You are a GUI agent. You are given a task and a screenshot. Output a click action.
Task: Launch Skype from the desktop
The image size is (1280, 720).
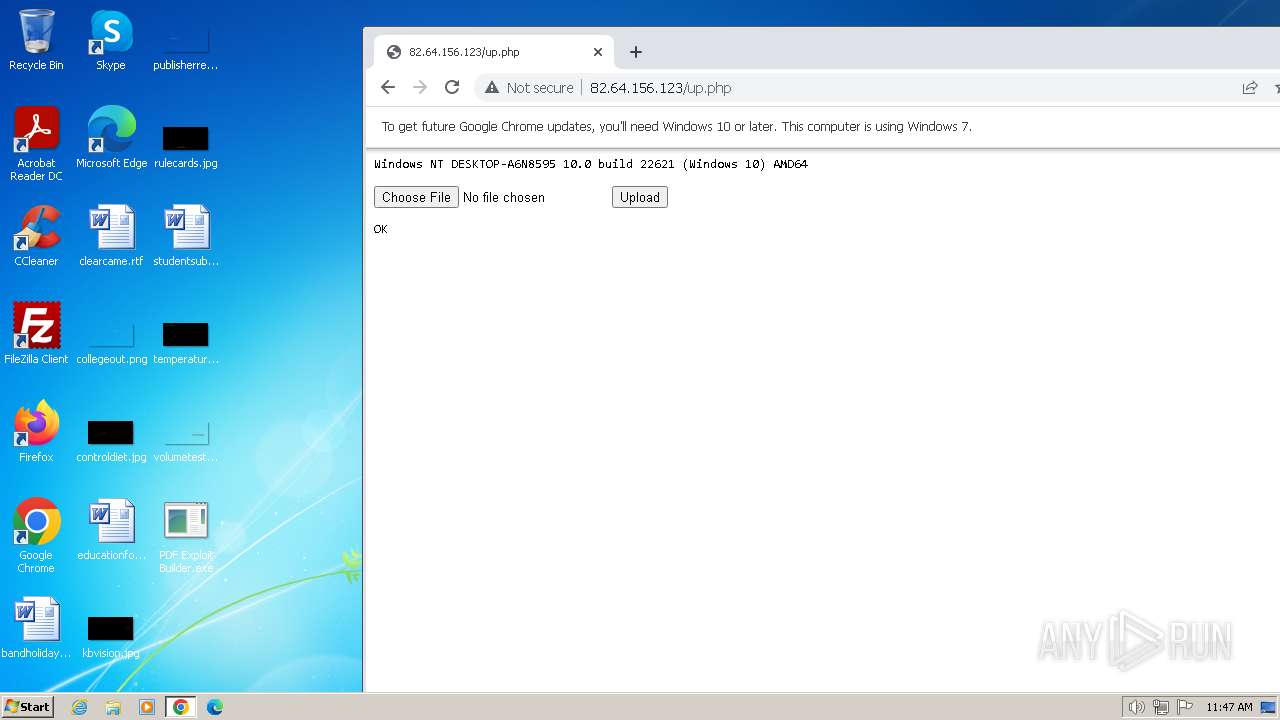pos(111,40)
